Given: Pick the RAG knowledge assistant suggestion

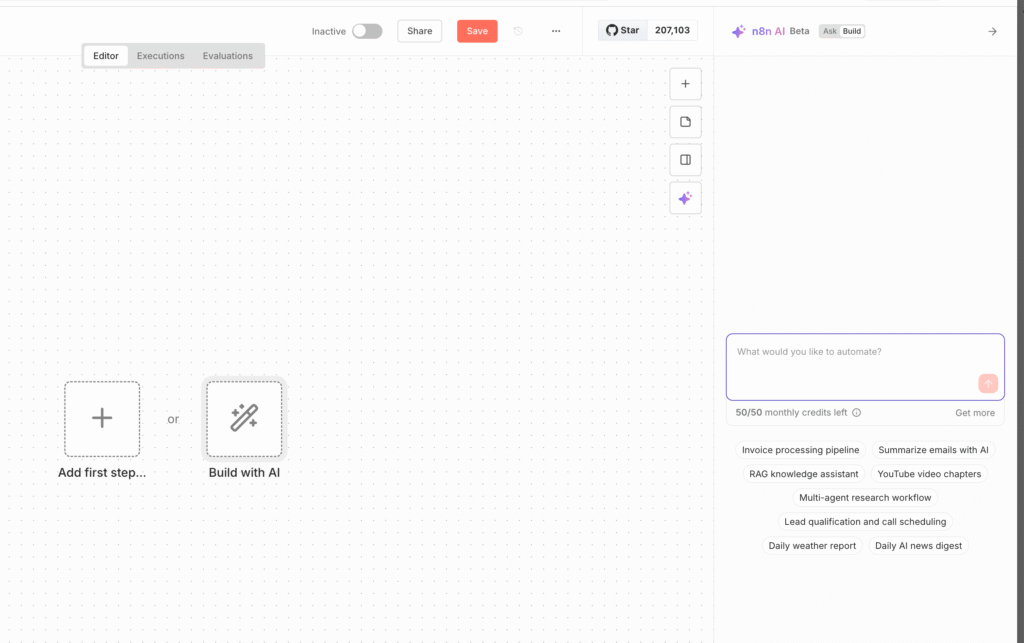Looking at the screenshot, I should click(804, 474).
